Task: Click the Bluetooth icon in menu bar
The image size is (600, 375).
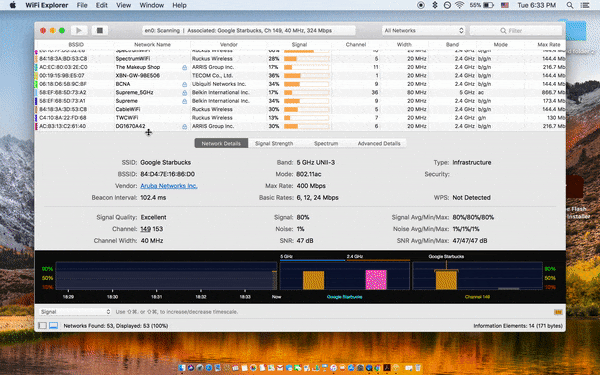Action: click(435, 5)
